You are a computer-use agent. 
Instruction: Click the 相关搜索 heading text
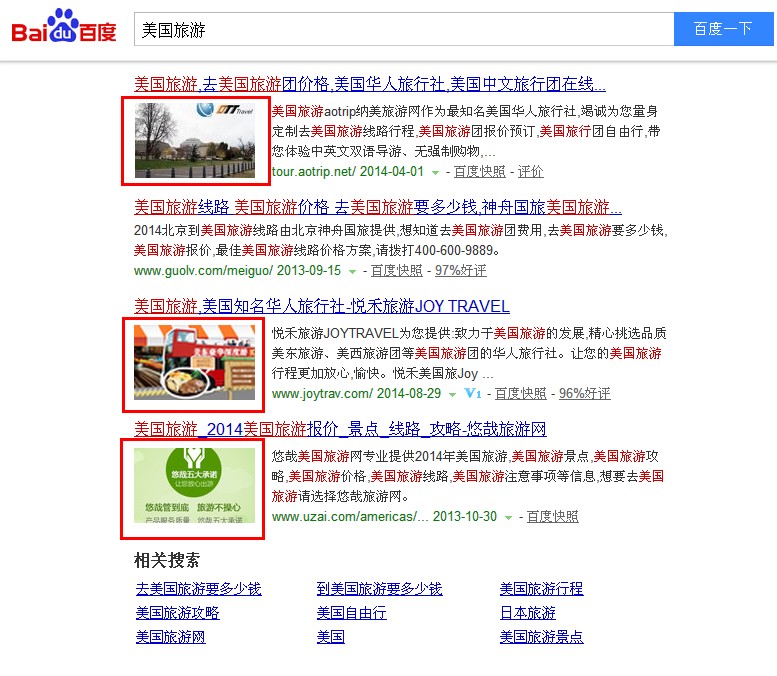167,561
